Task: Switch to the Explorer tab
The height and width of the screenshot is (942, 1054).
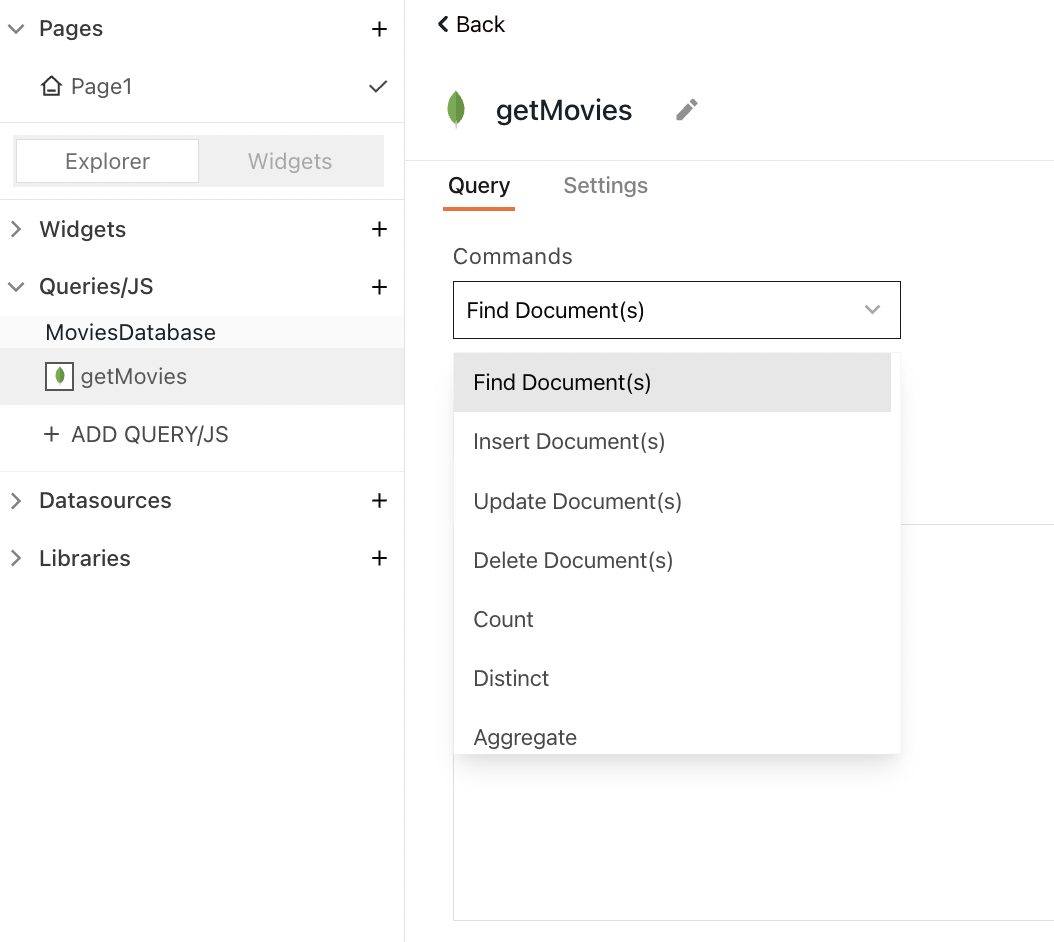Action: coord(108,161)
